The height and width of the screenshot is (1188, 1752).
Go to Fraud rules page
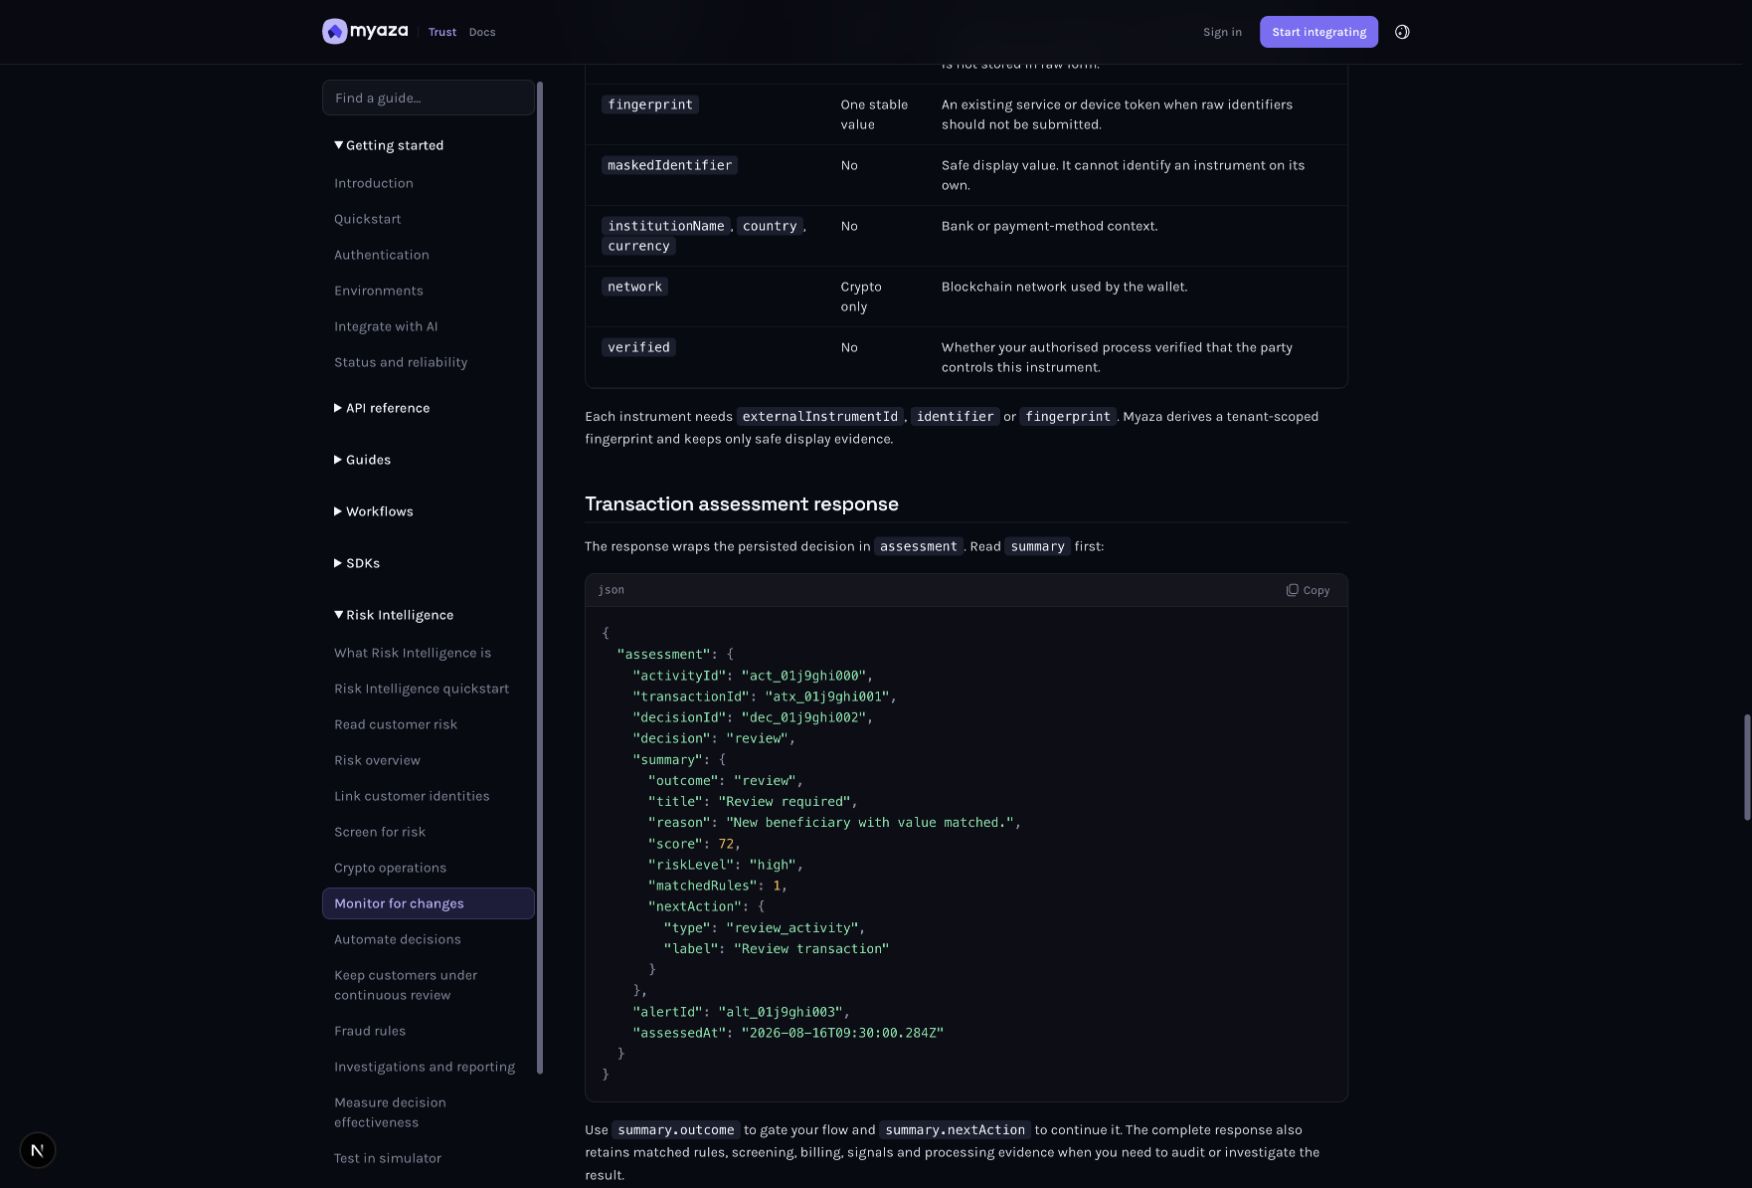point(369,1031)
